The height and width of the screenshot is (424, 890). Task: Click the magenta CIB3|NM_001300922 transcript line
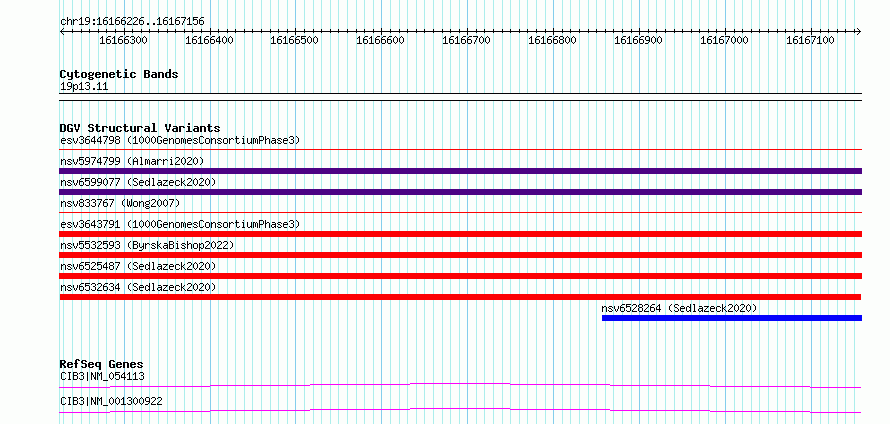tap(460, 410)
